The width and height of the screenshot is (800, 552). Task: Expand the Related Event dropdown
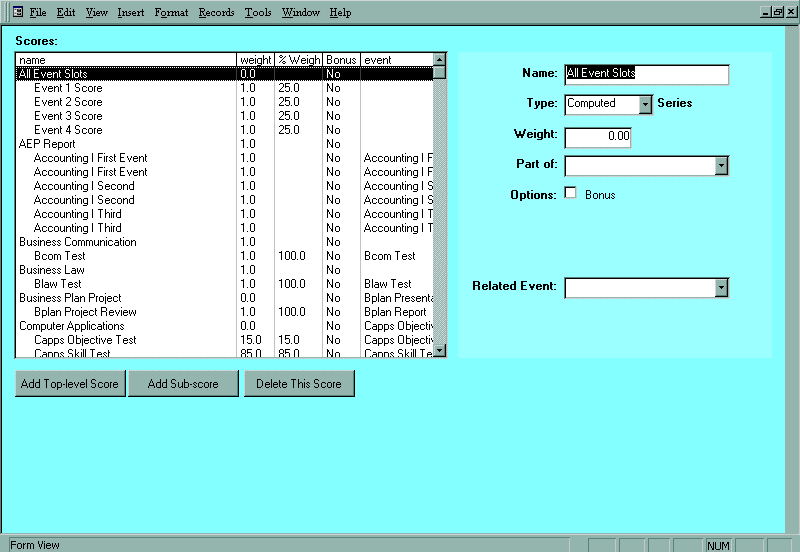click(721, 288)
